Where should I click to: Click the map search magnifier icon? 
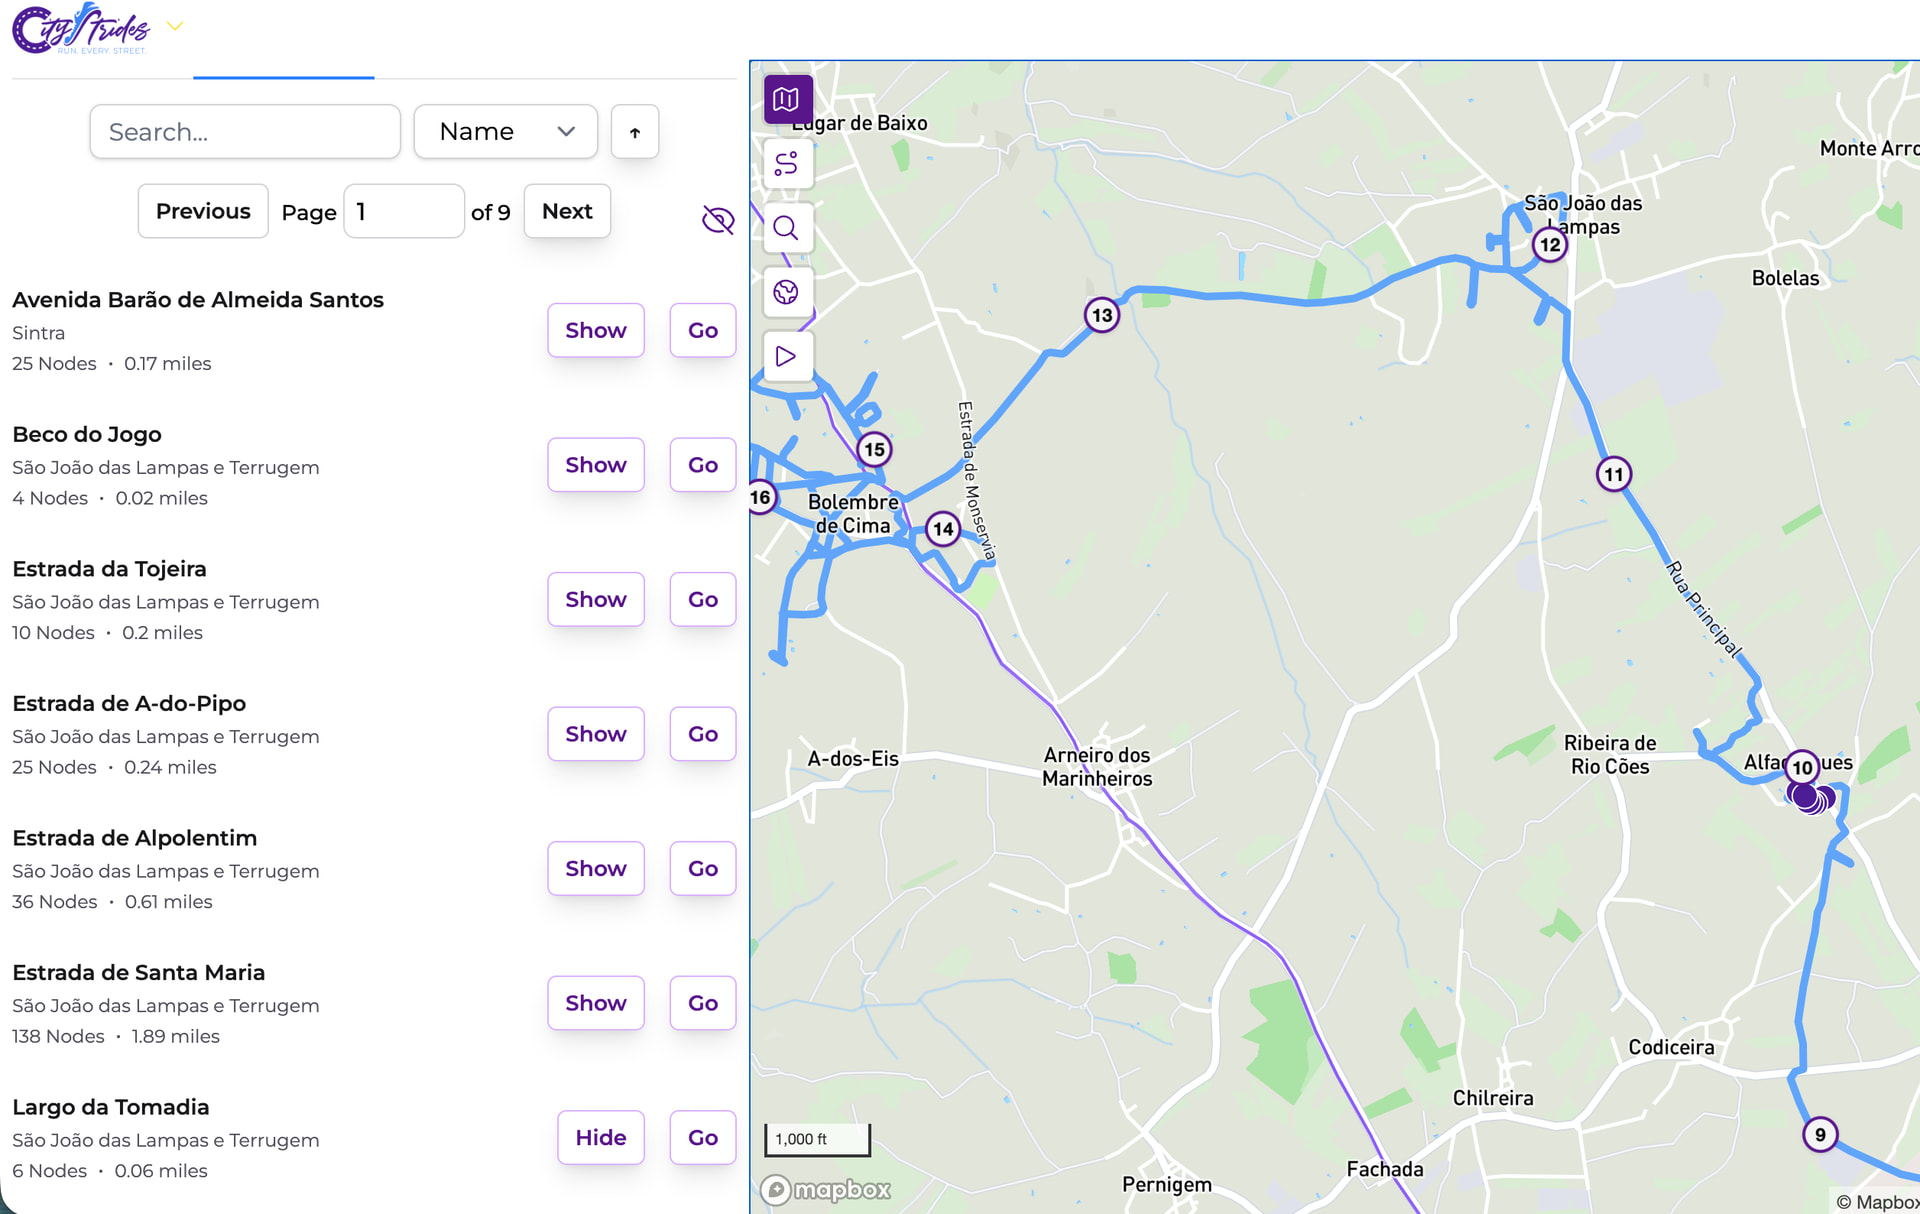pos(787,228)
